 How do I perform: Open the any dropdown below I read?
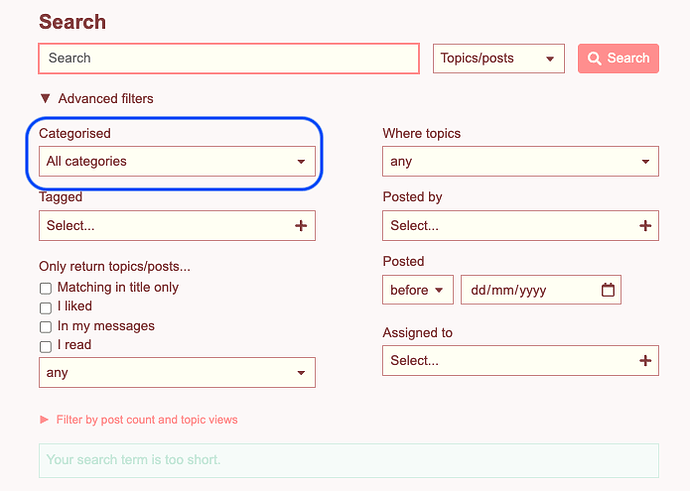[177, 373]
